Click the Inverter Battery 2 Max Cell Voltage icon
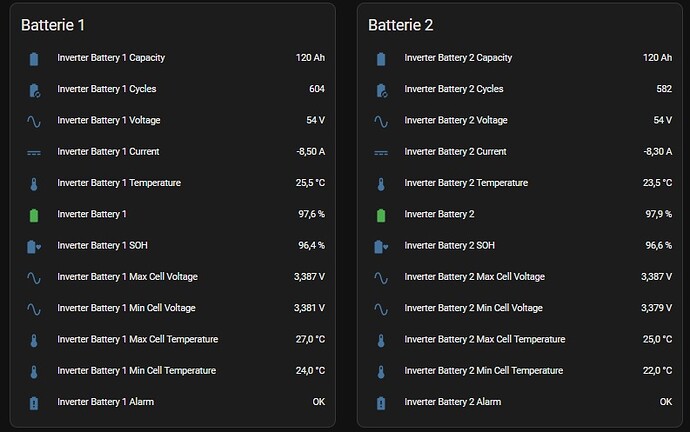 click(x=381, y=278)
